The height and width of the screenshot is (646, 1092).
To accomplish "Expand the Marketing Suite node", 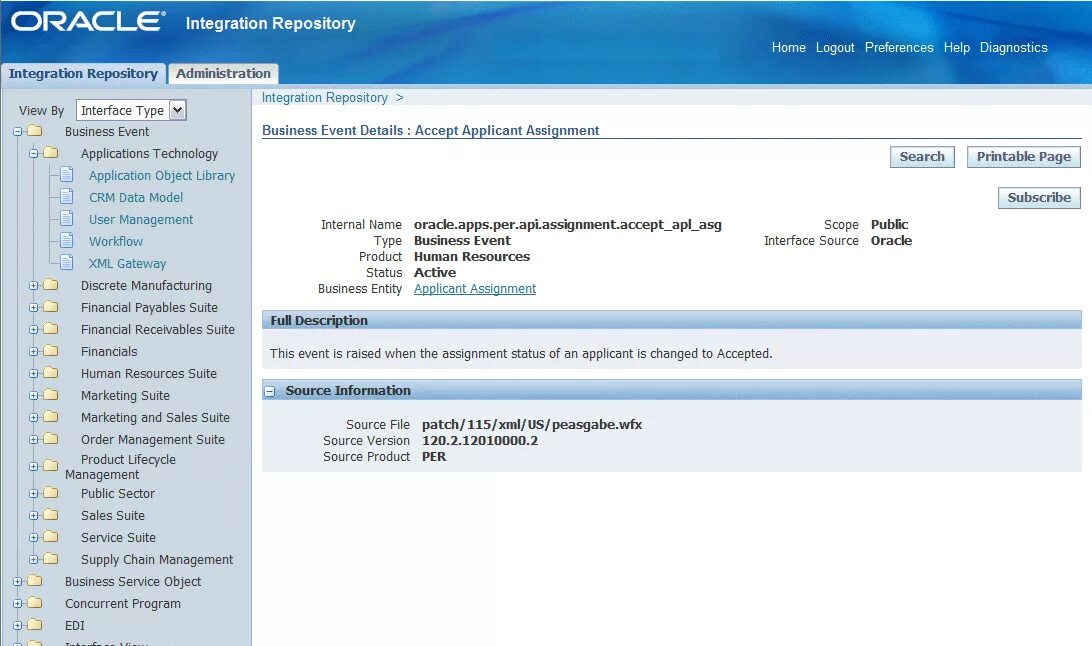I will (33, 395).
